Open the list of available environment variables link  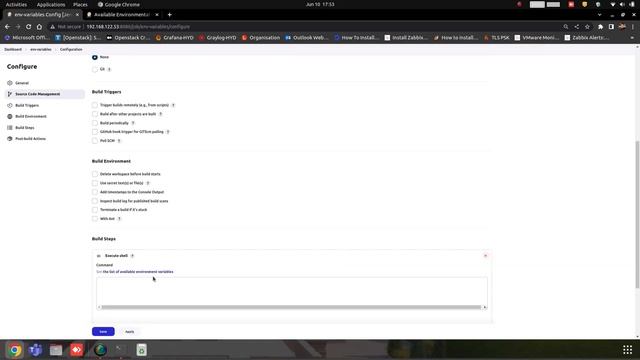pyautogui.click(x=138, y=272)
